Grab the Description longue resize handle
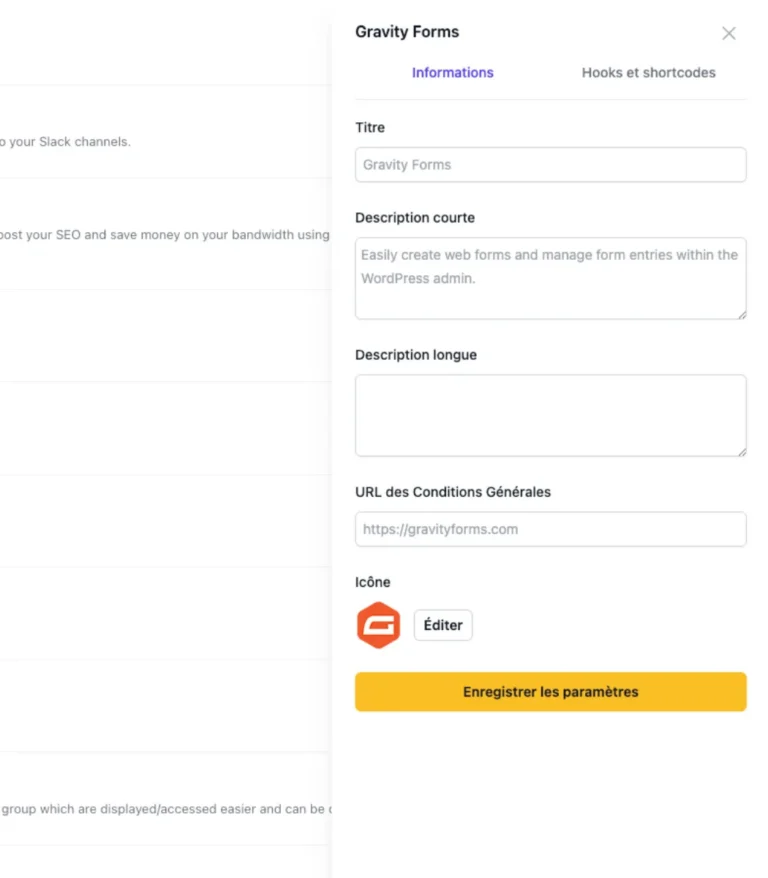Viewport: 768px width, 878px height. [x=741, y=451]
